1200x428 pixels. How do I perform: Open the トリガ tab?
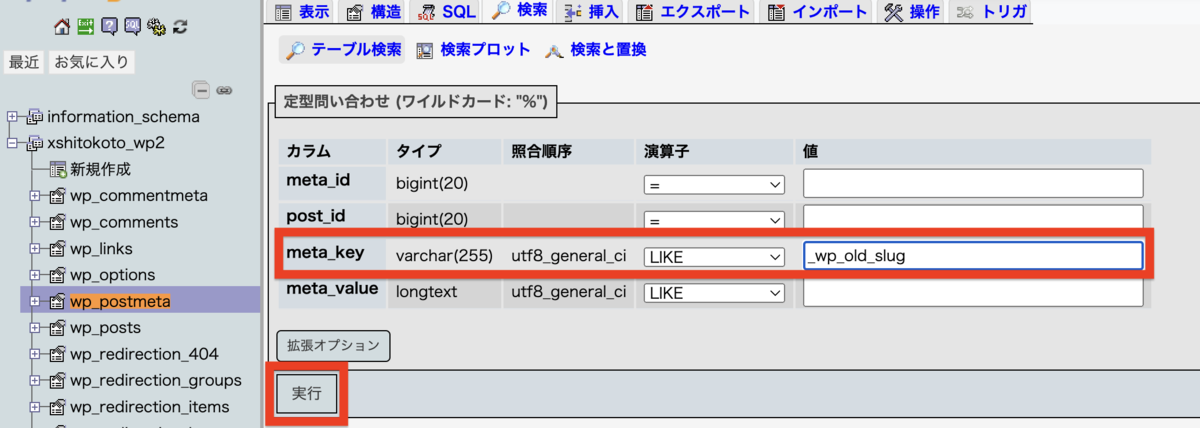[990, 12]
